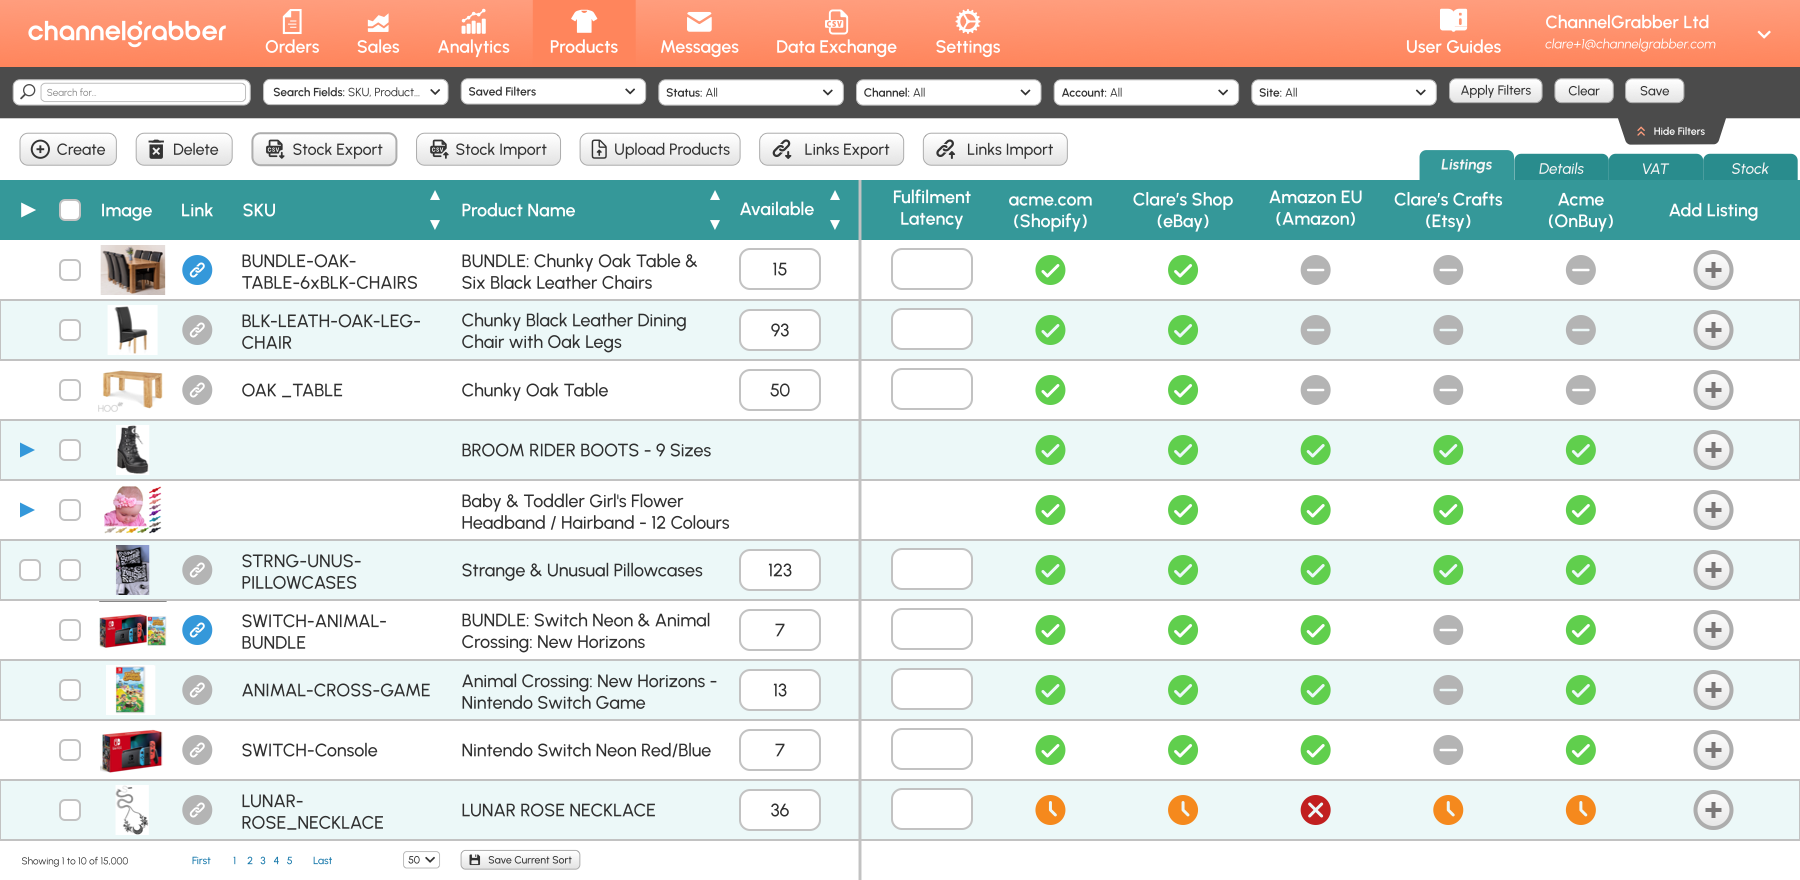The height and width of the screenshot is (880, 1800).
Task: Click the red error icon for LUNAR ROSE NECKLACE Amazon
Action: point(1315,810)
